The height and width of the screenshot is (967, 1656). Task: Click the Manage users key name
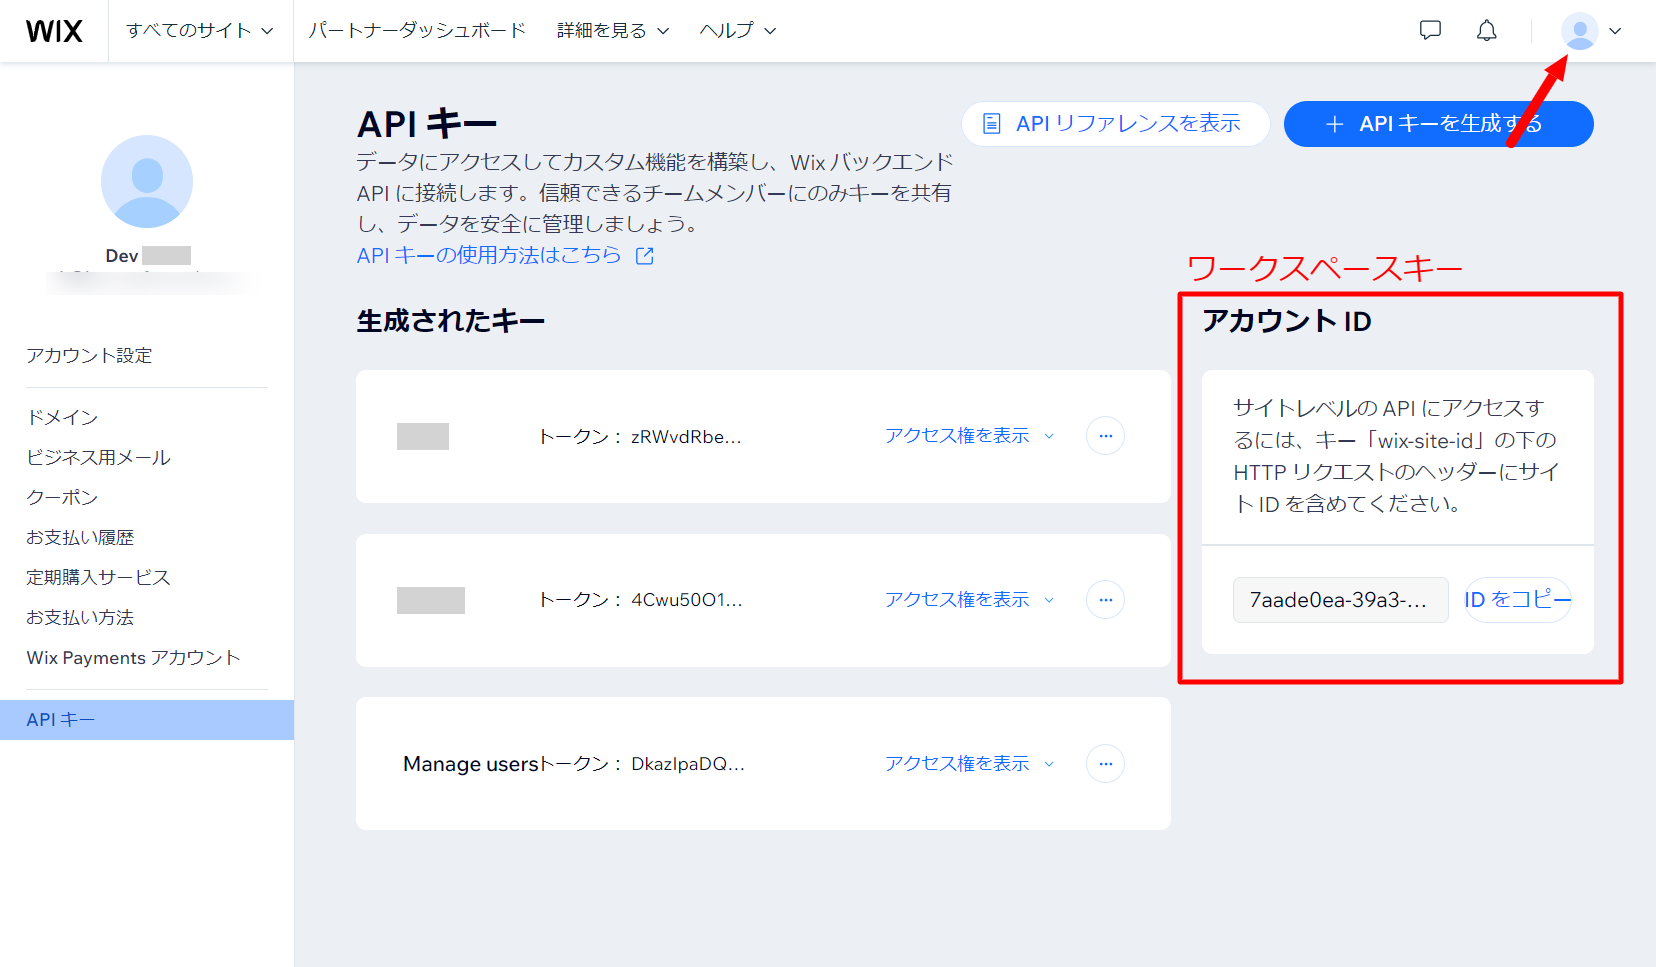click(x=471, y=764)
